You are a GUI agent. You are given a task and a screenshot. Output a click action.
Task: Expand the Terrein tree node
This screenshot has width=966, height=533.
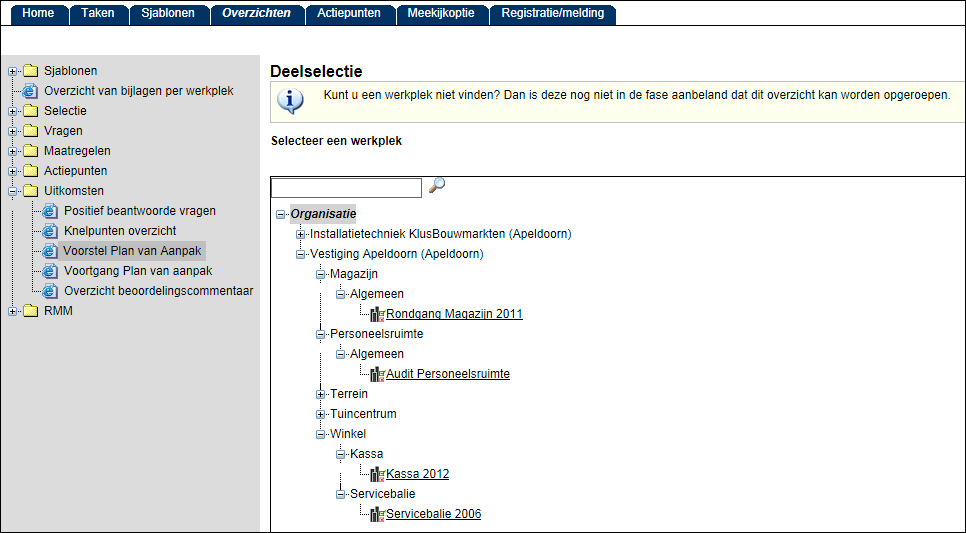click(321, 394)
